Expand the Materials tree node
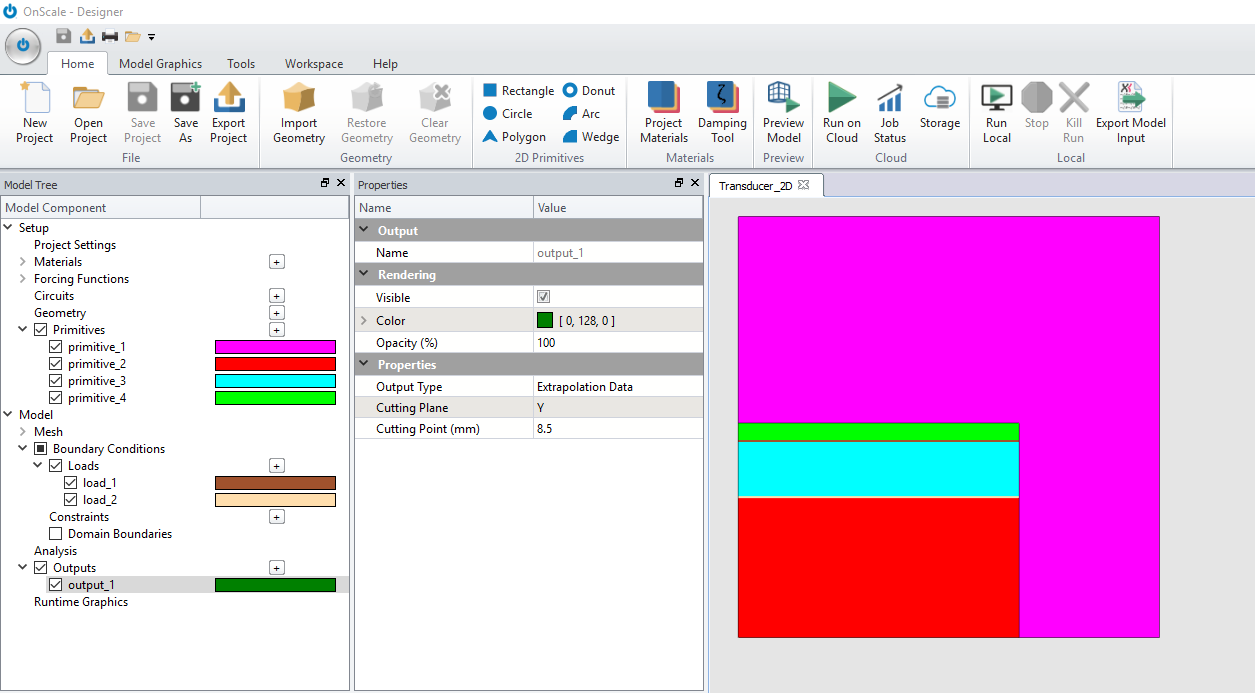1255x693 pixels. (24, 262)
